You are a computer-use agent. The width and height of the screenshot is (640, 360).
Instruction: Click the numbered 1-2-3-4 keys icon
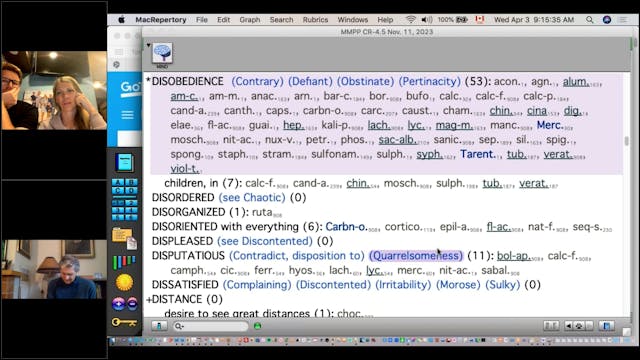(x=124, y=209)
